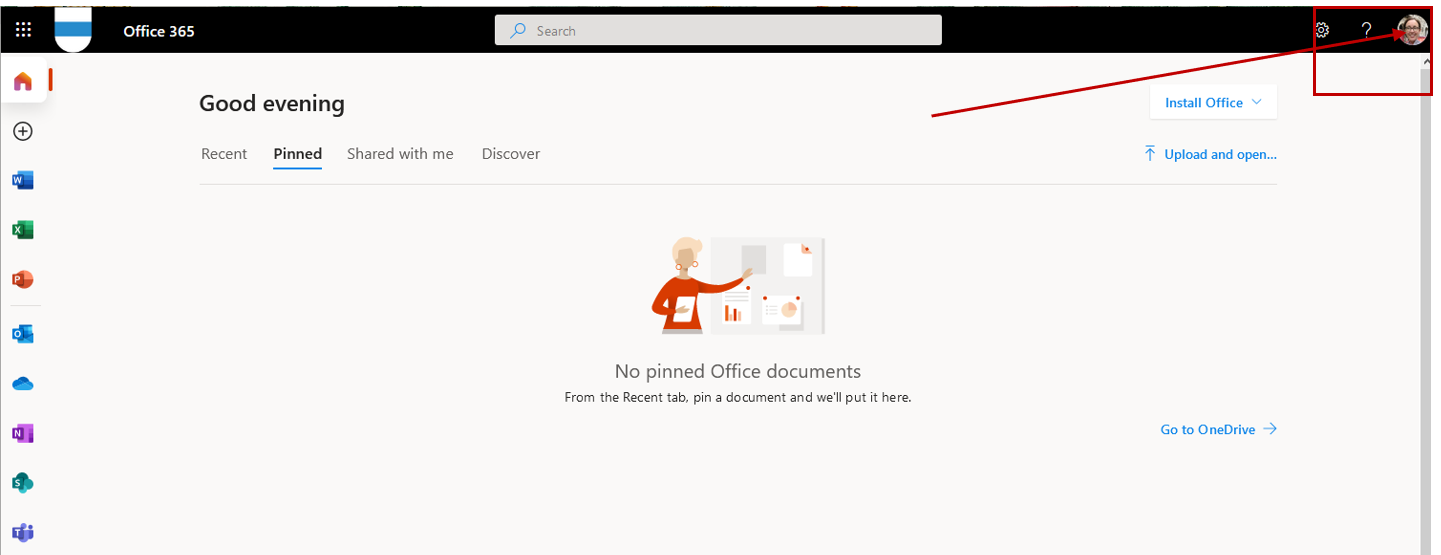Open OneDrive cloud icon in sidebar
Viewport: 1441px width, 555px height.
coord(23,384)
